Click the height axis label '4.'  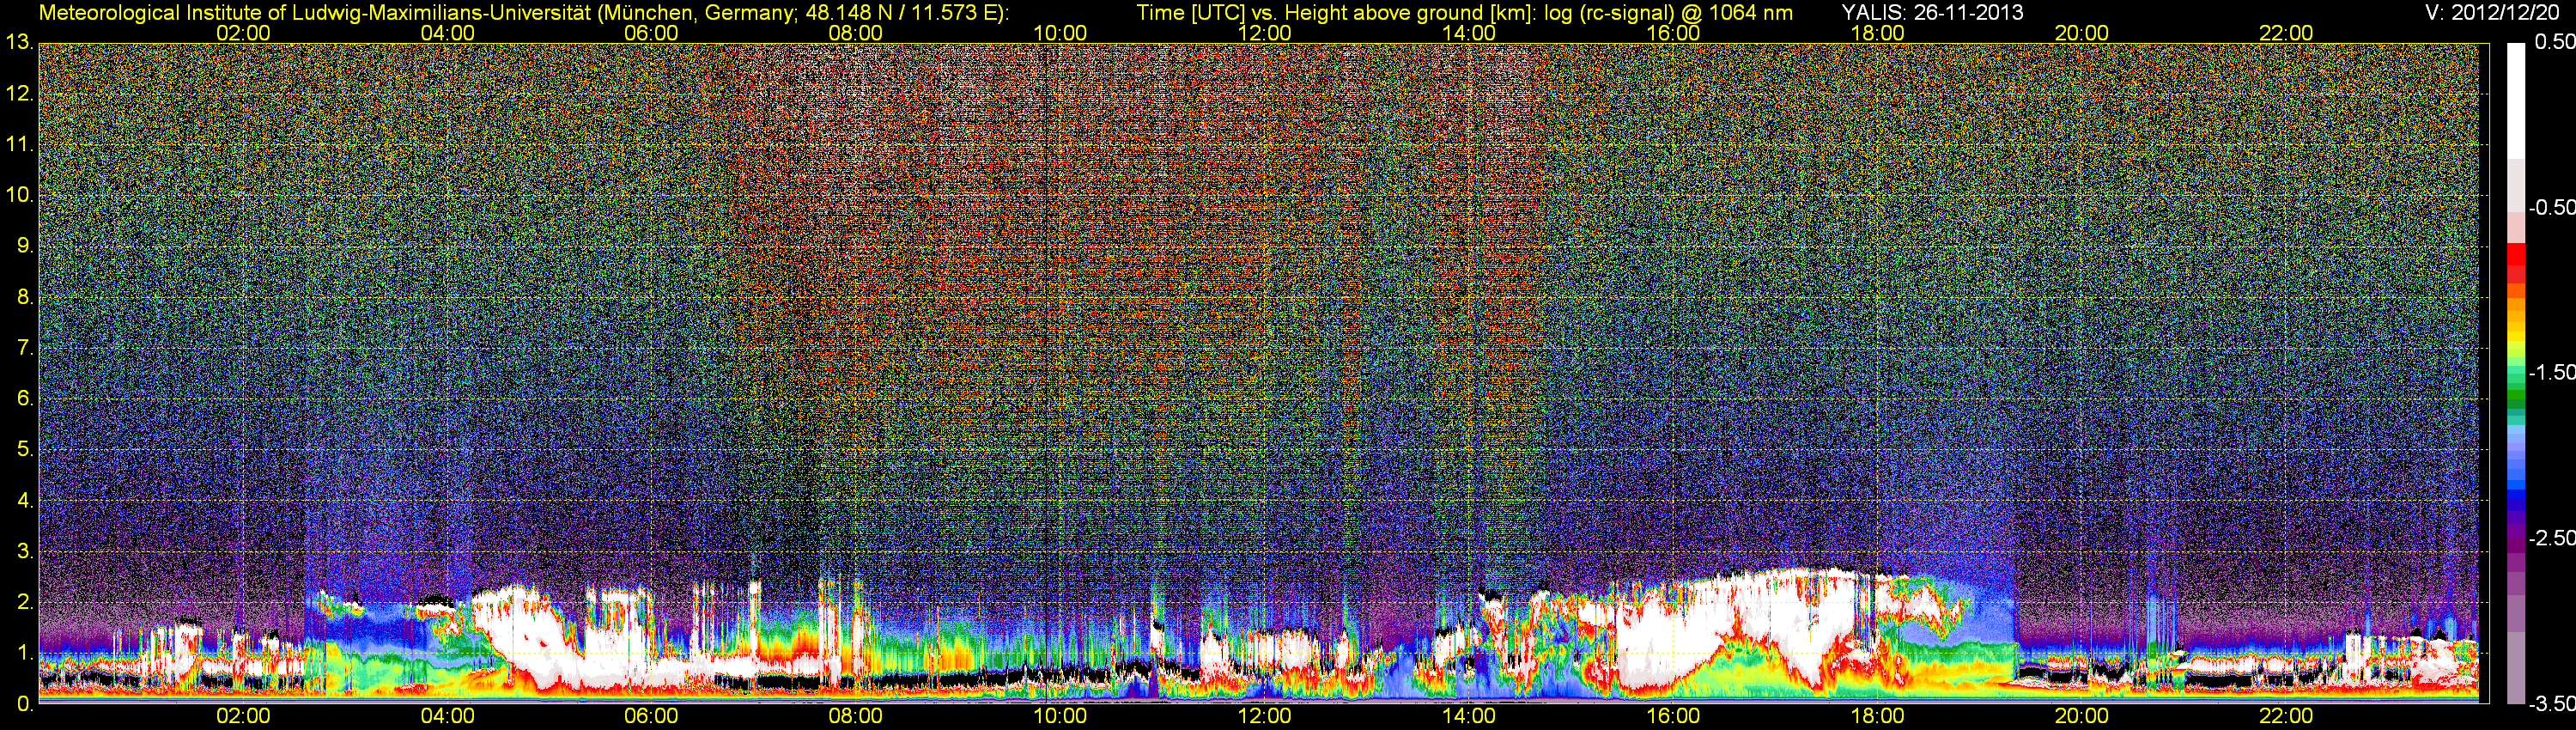coord(25,500)
